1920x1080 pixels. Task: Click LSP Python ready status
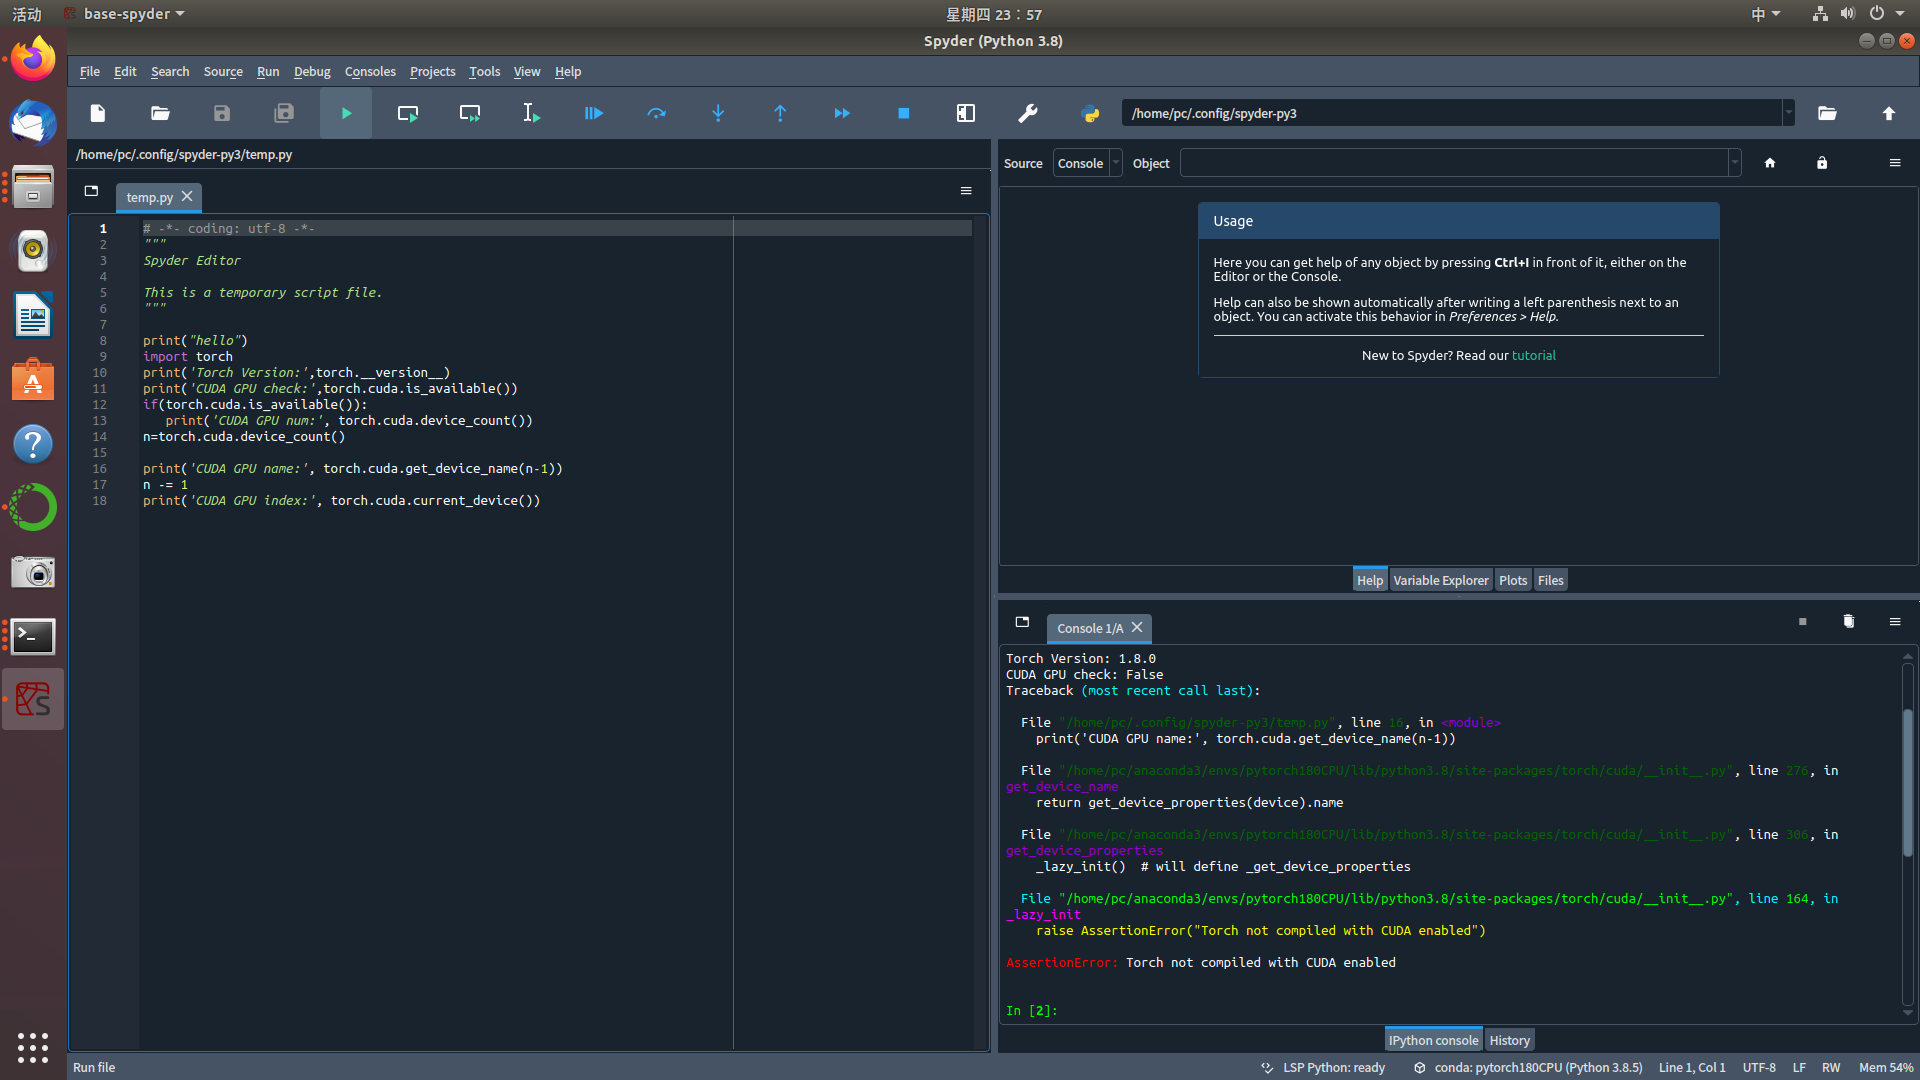1323,1067
